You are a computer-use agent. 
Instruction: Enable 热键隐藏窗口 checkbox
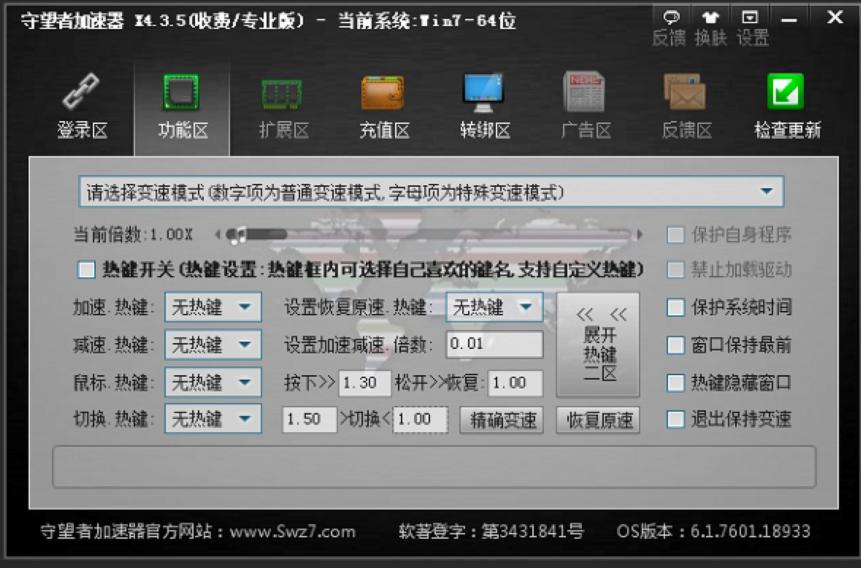pyautogui.click(x=675, y=382)
